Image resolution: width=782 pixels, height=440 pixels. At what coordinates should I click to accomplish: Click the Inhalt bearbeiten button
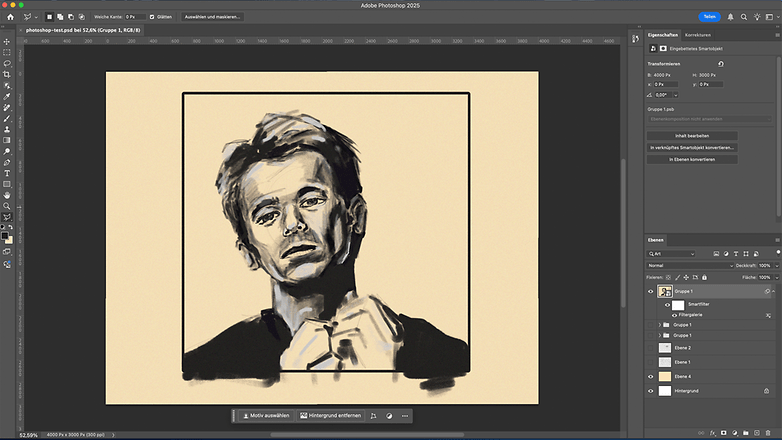[692, 136]
